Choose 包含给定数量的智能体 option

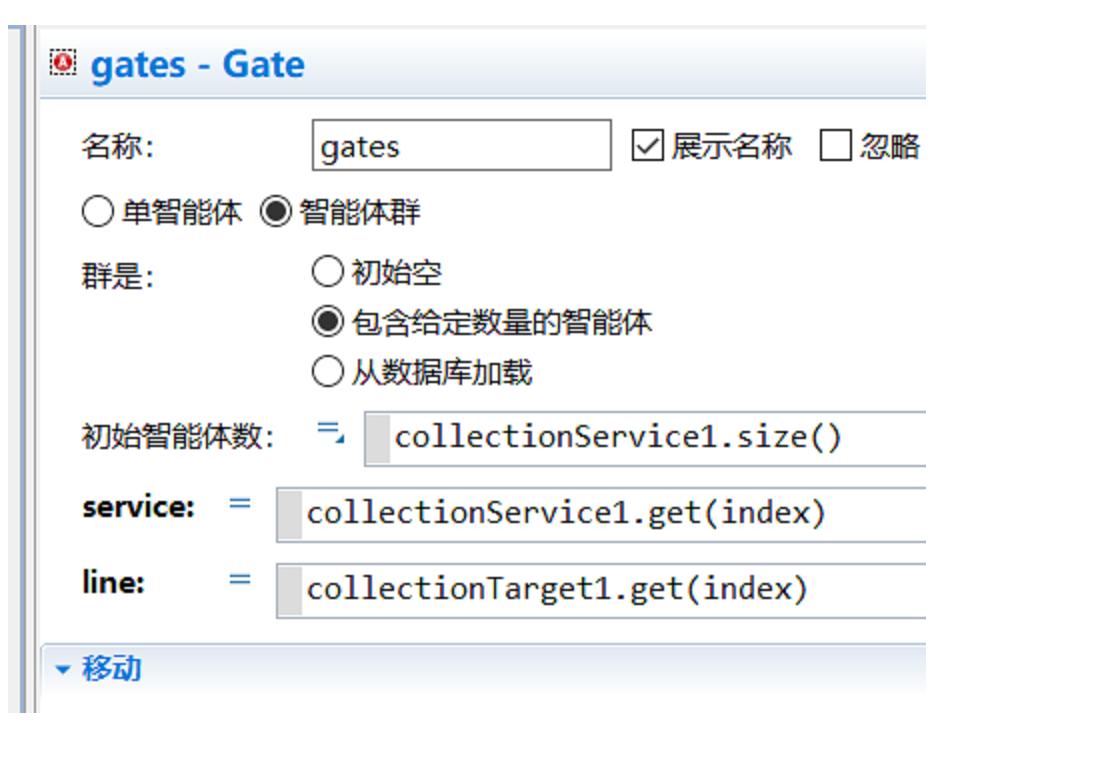click(327, 322)
